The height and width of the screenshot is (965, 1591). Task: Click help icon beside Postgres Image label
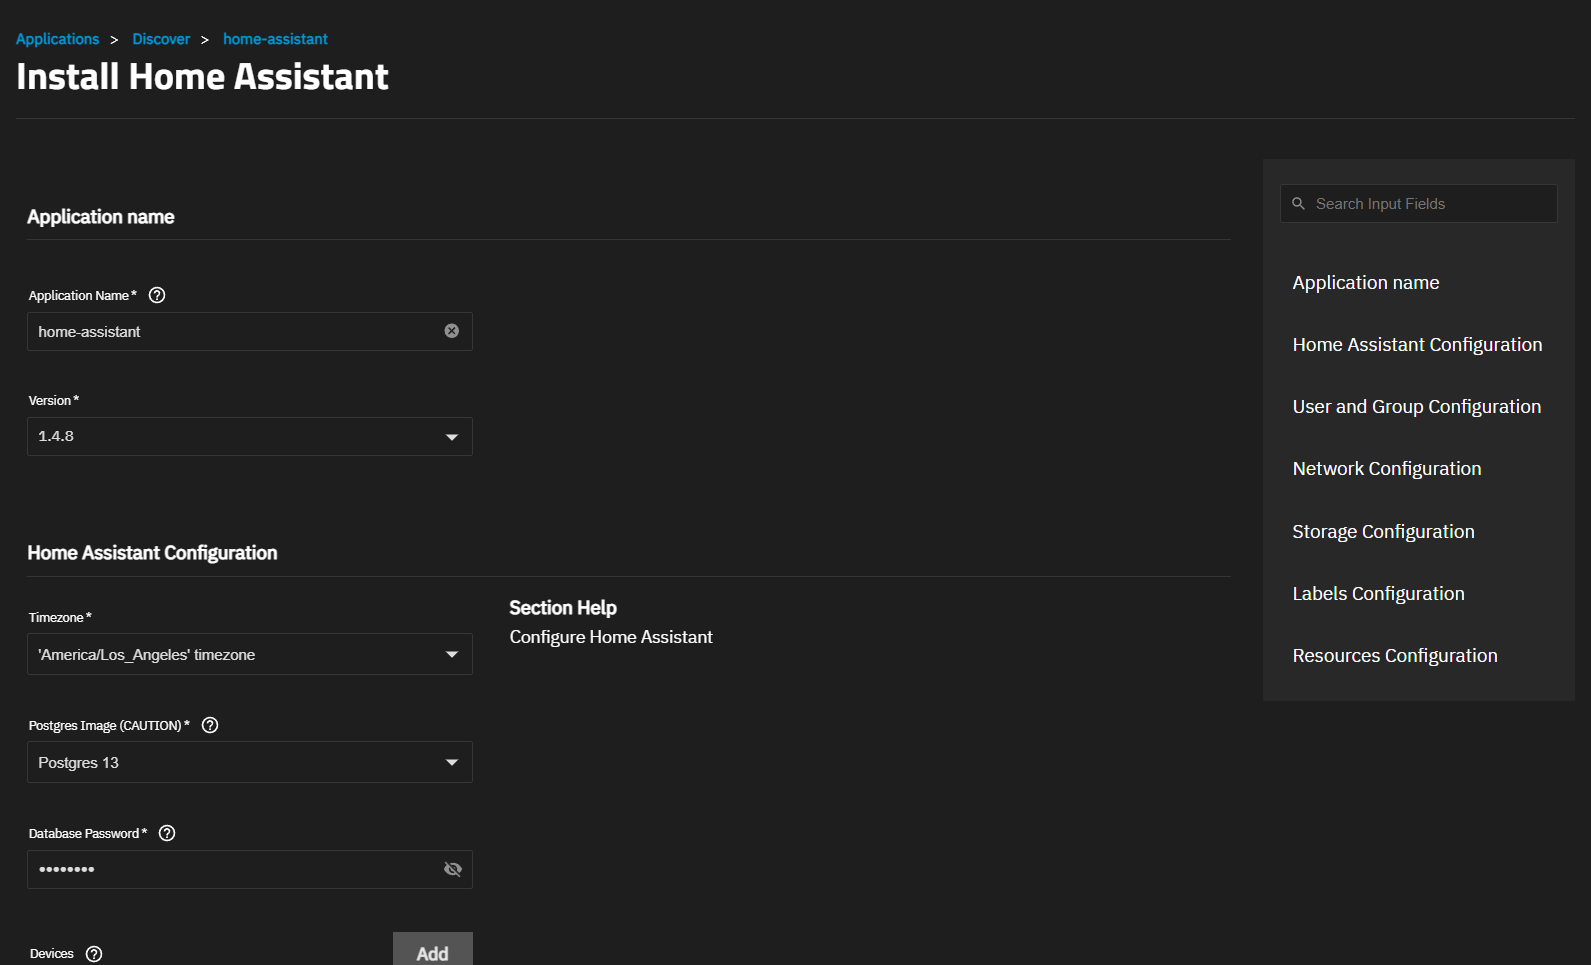210,725
